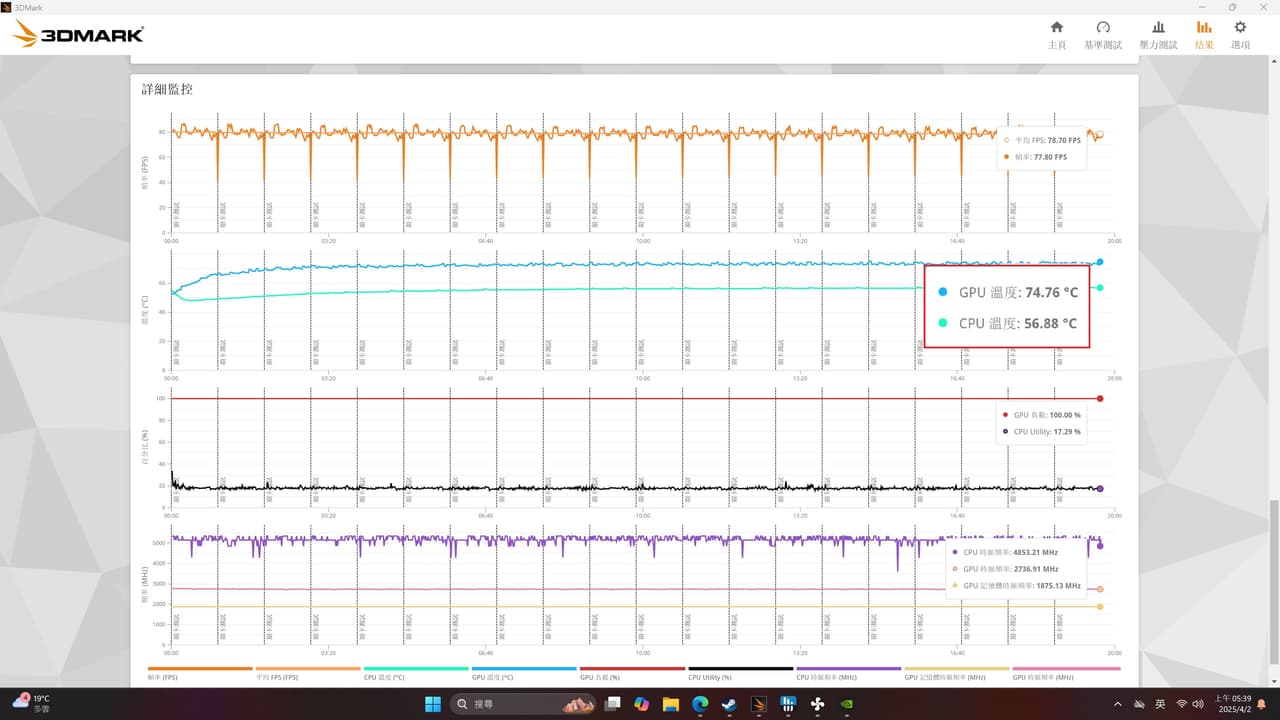Expand the system tray hidden icons chevron

pyautogui.click(x=1117, y=704)
